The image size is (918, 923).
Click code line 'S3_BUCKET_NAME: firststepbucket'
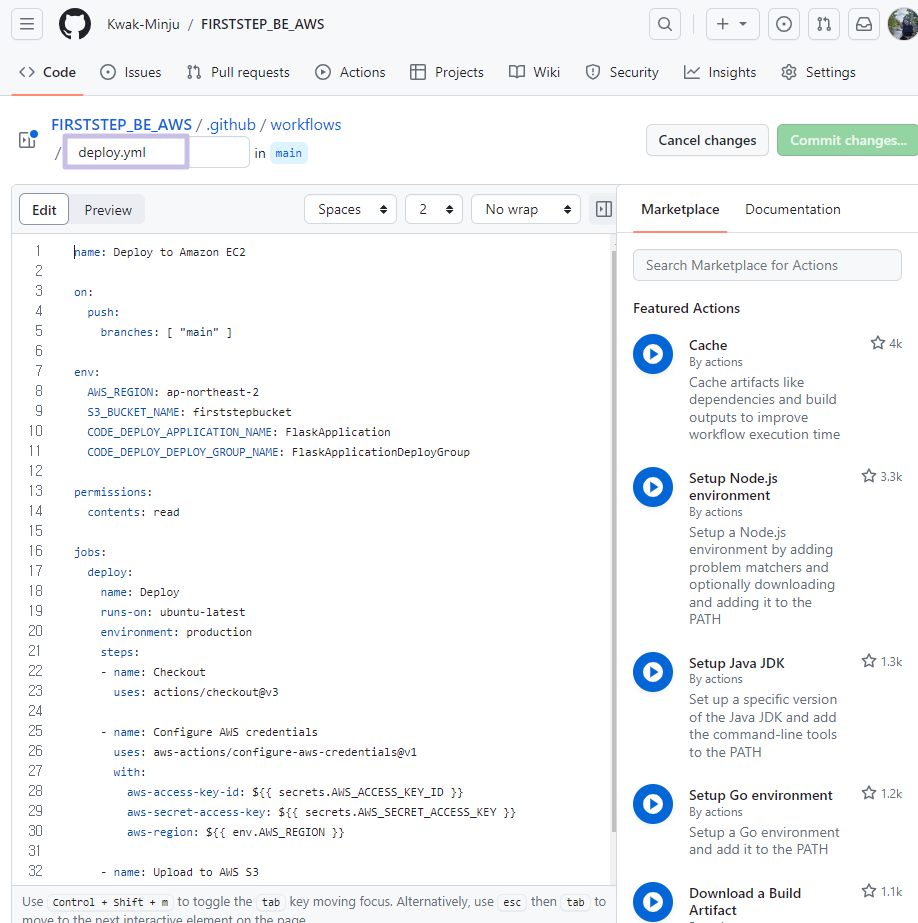pyautogui.click(x=189, y=412)
